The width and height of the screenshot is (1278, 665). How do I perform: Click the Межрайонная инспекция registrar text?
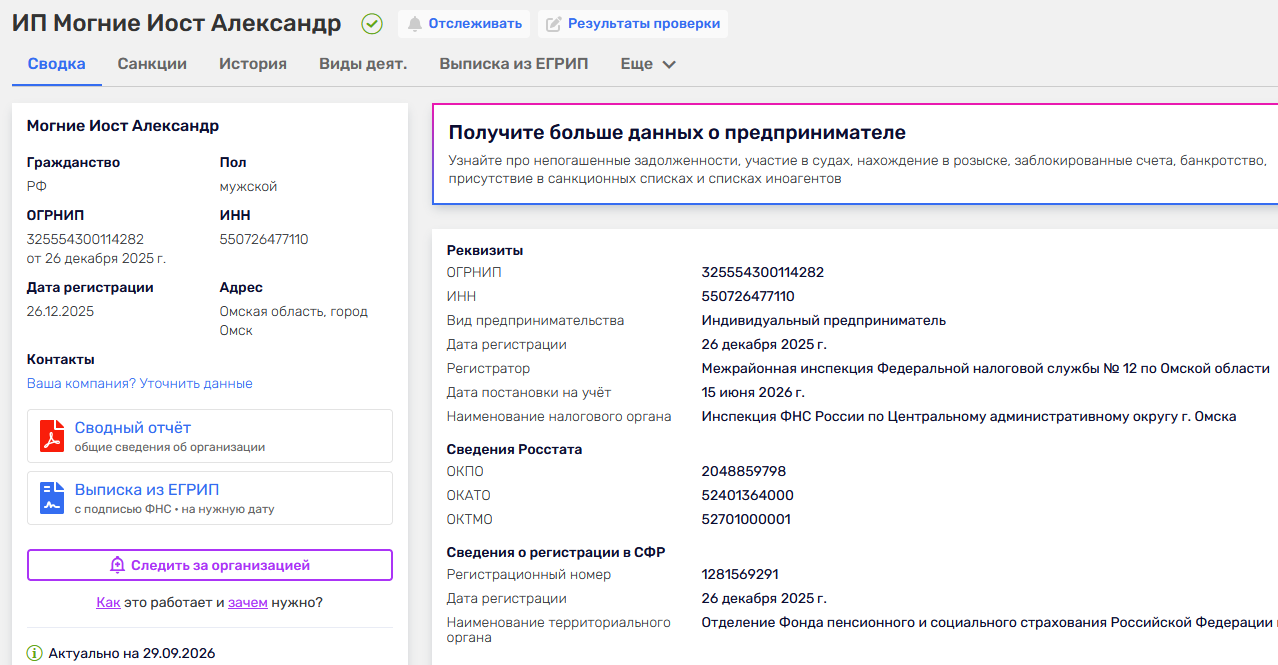[x=986, y=368]
